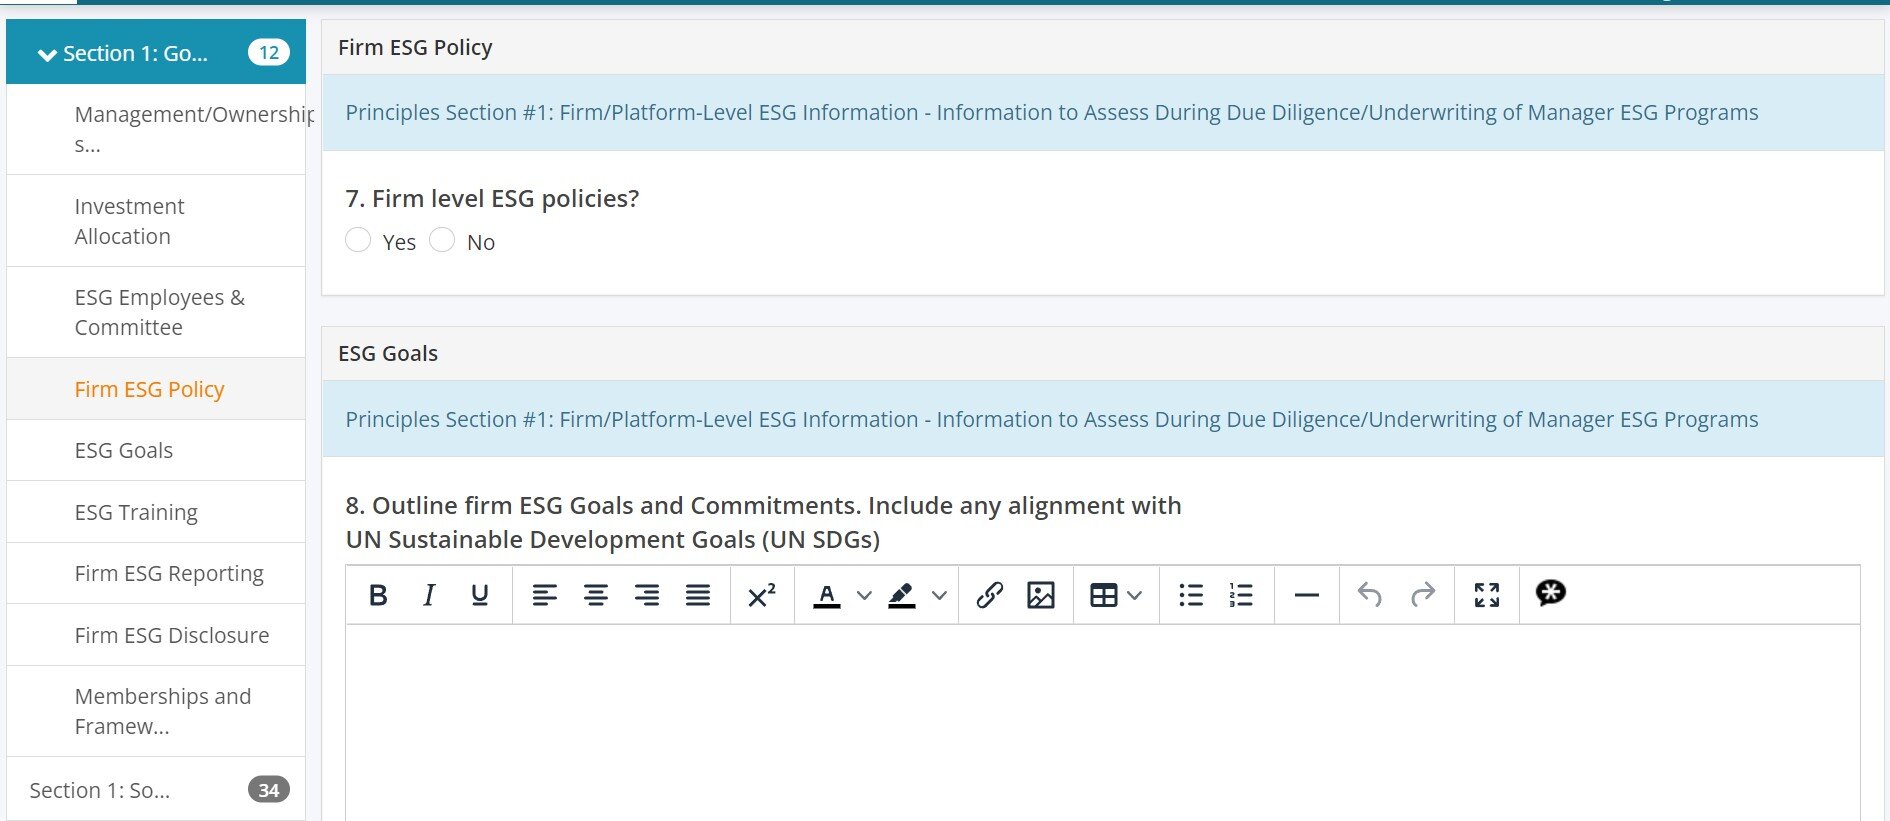Image resolution: width=1890 pixels, height=821 pixels.
Task: Undo the last edit
Action: [x=1370, y=595]
